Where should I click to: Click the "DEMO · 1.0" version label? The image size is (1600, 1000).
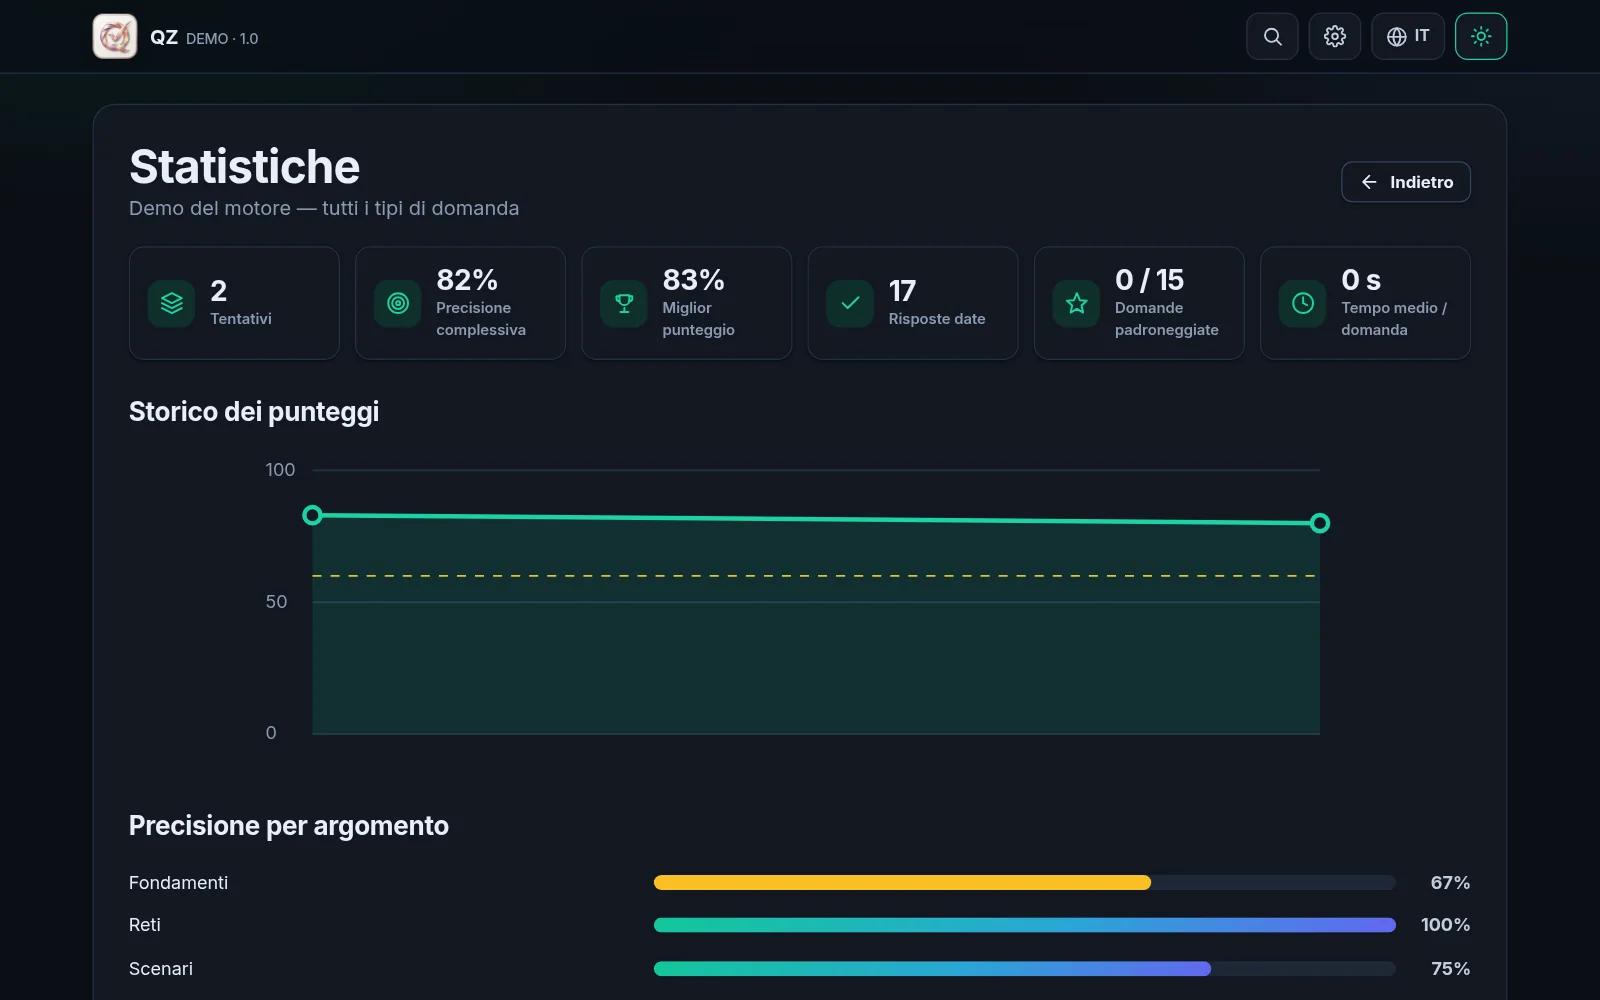[x=222, y=39]
